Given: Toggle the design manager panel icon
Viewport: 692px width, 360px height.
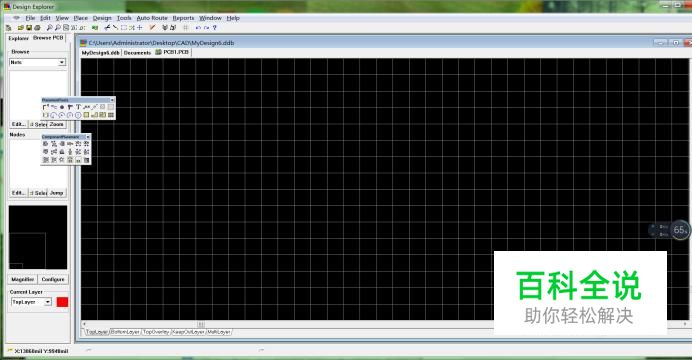Looking at the screenshot, I should 8,28.
